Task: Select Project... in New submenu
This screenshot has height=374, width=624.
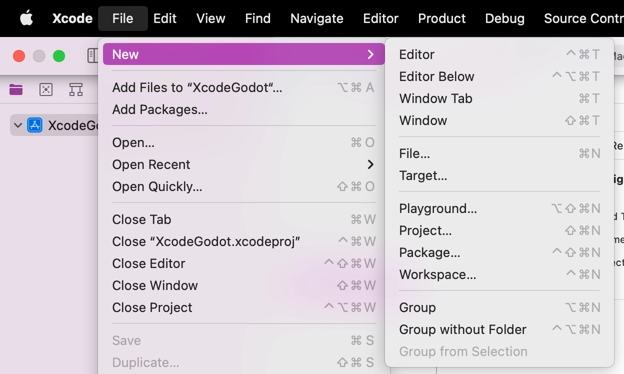Action: coord(499,230)
